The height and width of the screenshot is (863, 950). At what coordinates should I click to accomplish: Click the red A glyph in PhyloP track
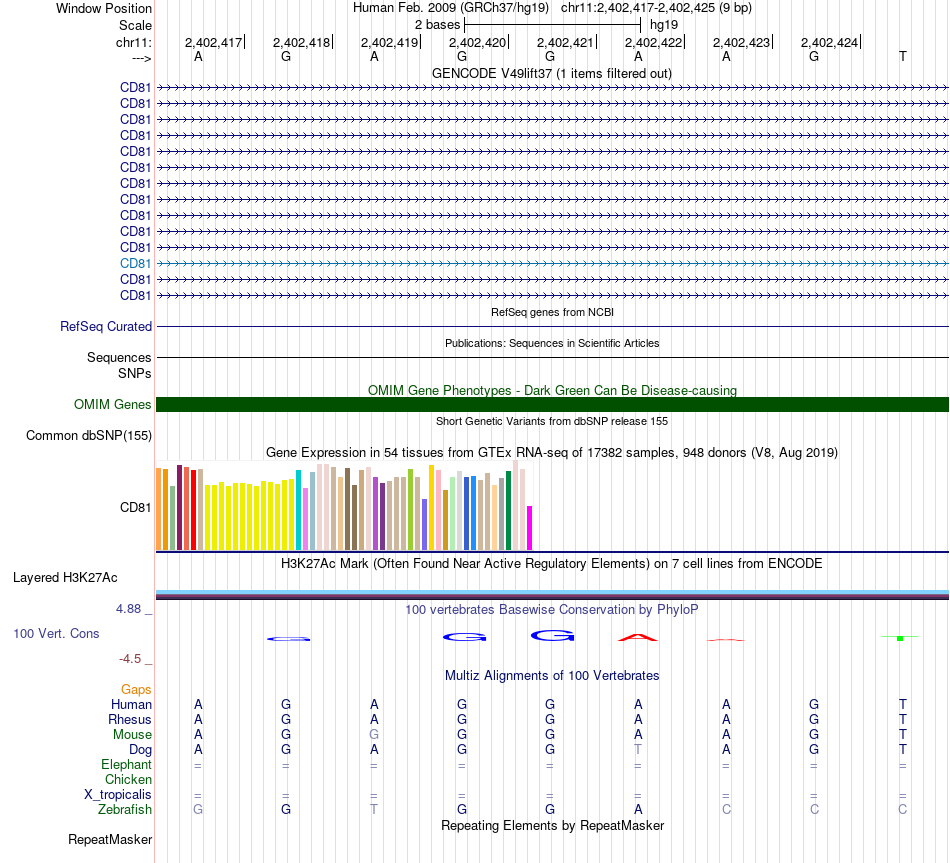coord(637,637)
